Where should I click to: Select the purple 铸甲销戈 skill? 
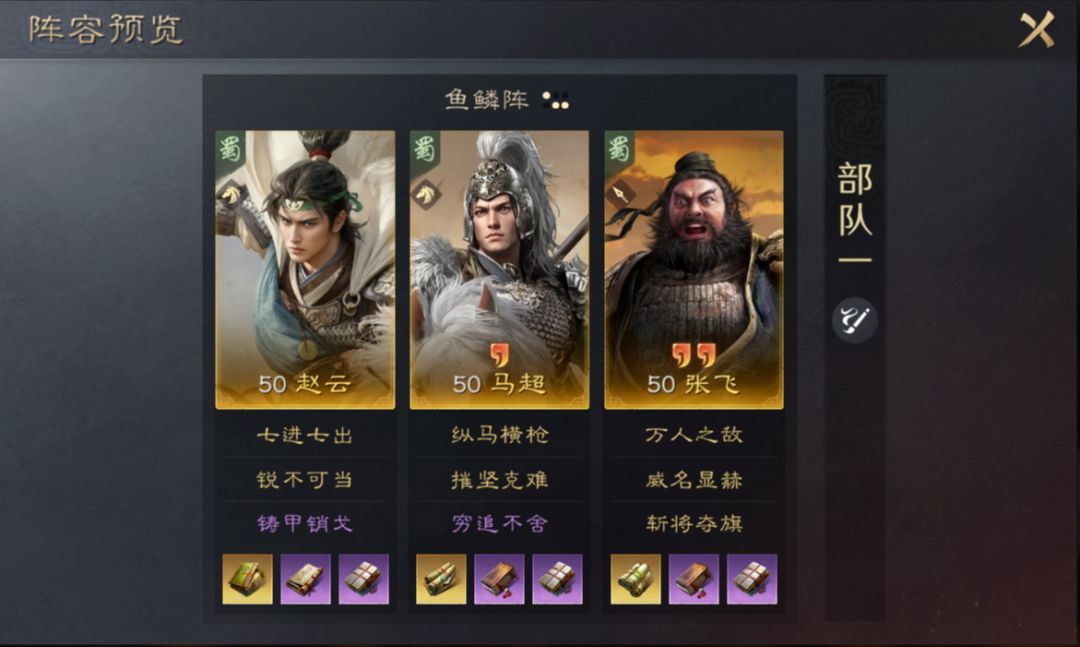(x=305, y=524)
